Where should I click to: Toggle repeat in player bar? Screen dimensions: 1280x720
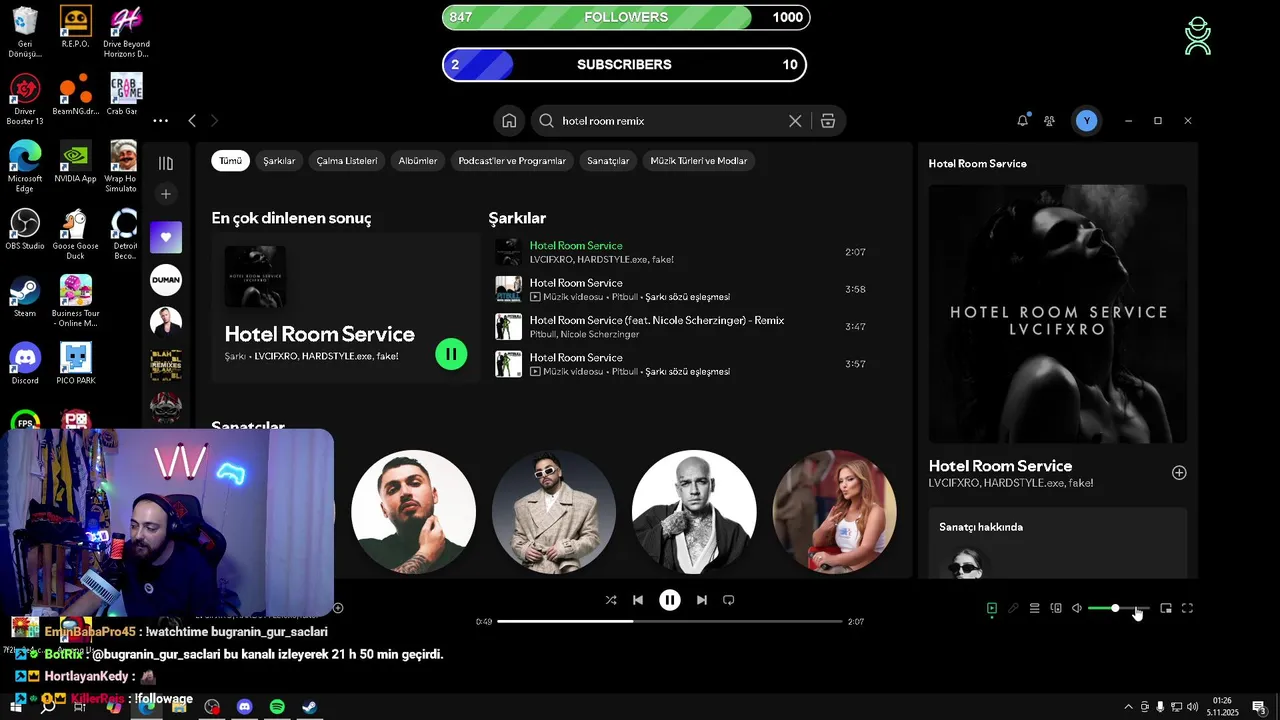click(729, 600)
